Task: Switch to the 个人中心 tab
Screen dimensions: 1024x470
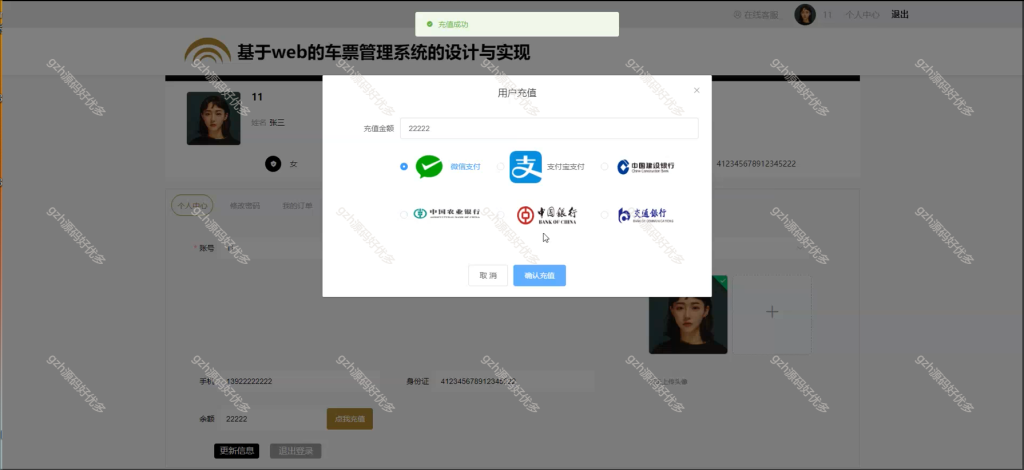Action: (192, 206)
